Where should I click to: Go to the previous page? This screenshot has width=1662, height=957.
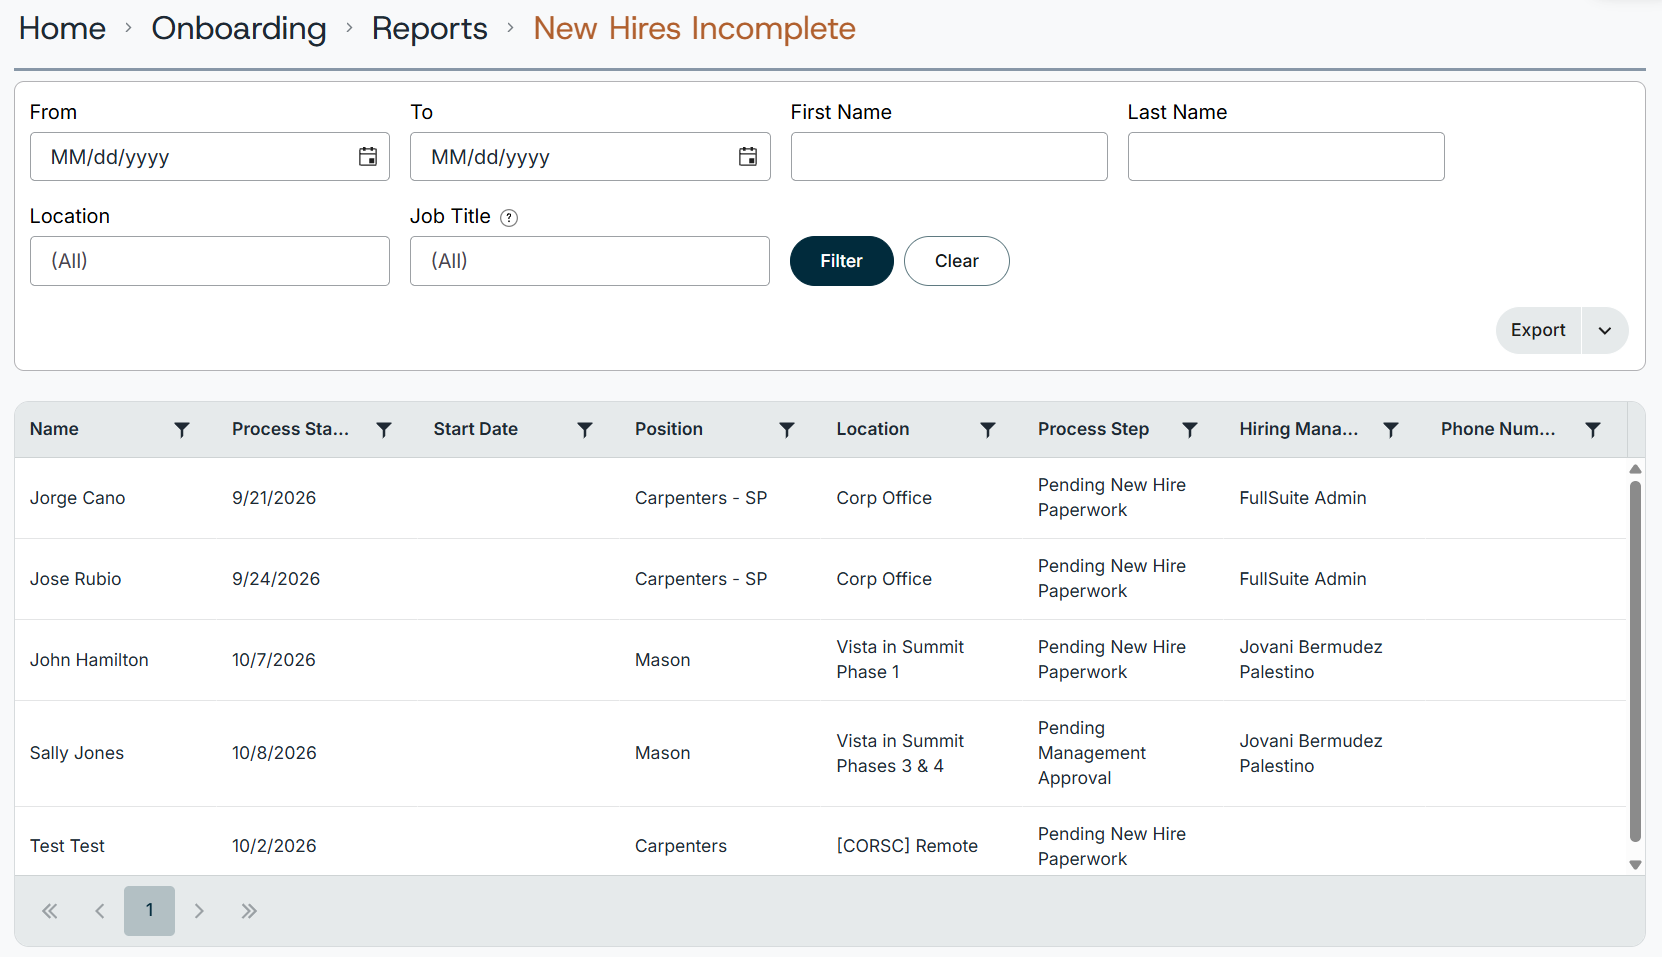click(100, 911)
